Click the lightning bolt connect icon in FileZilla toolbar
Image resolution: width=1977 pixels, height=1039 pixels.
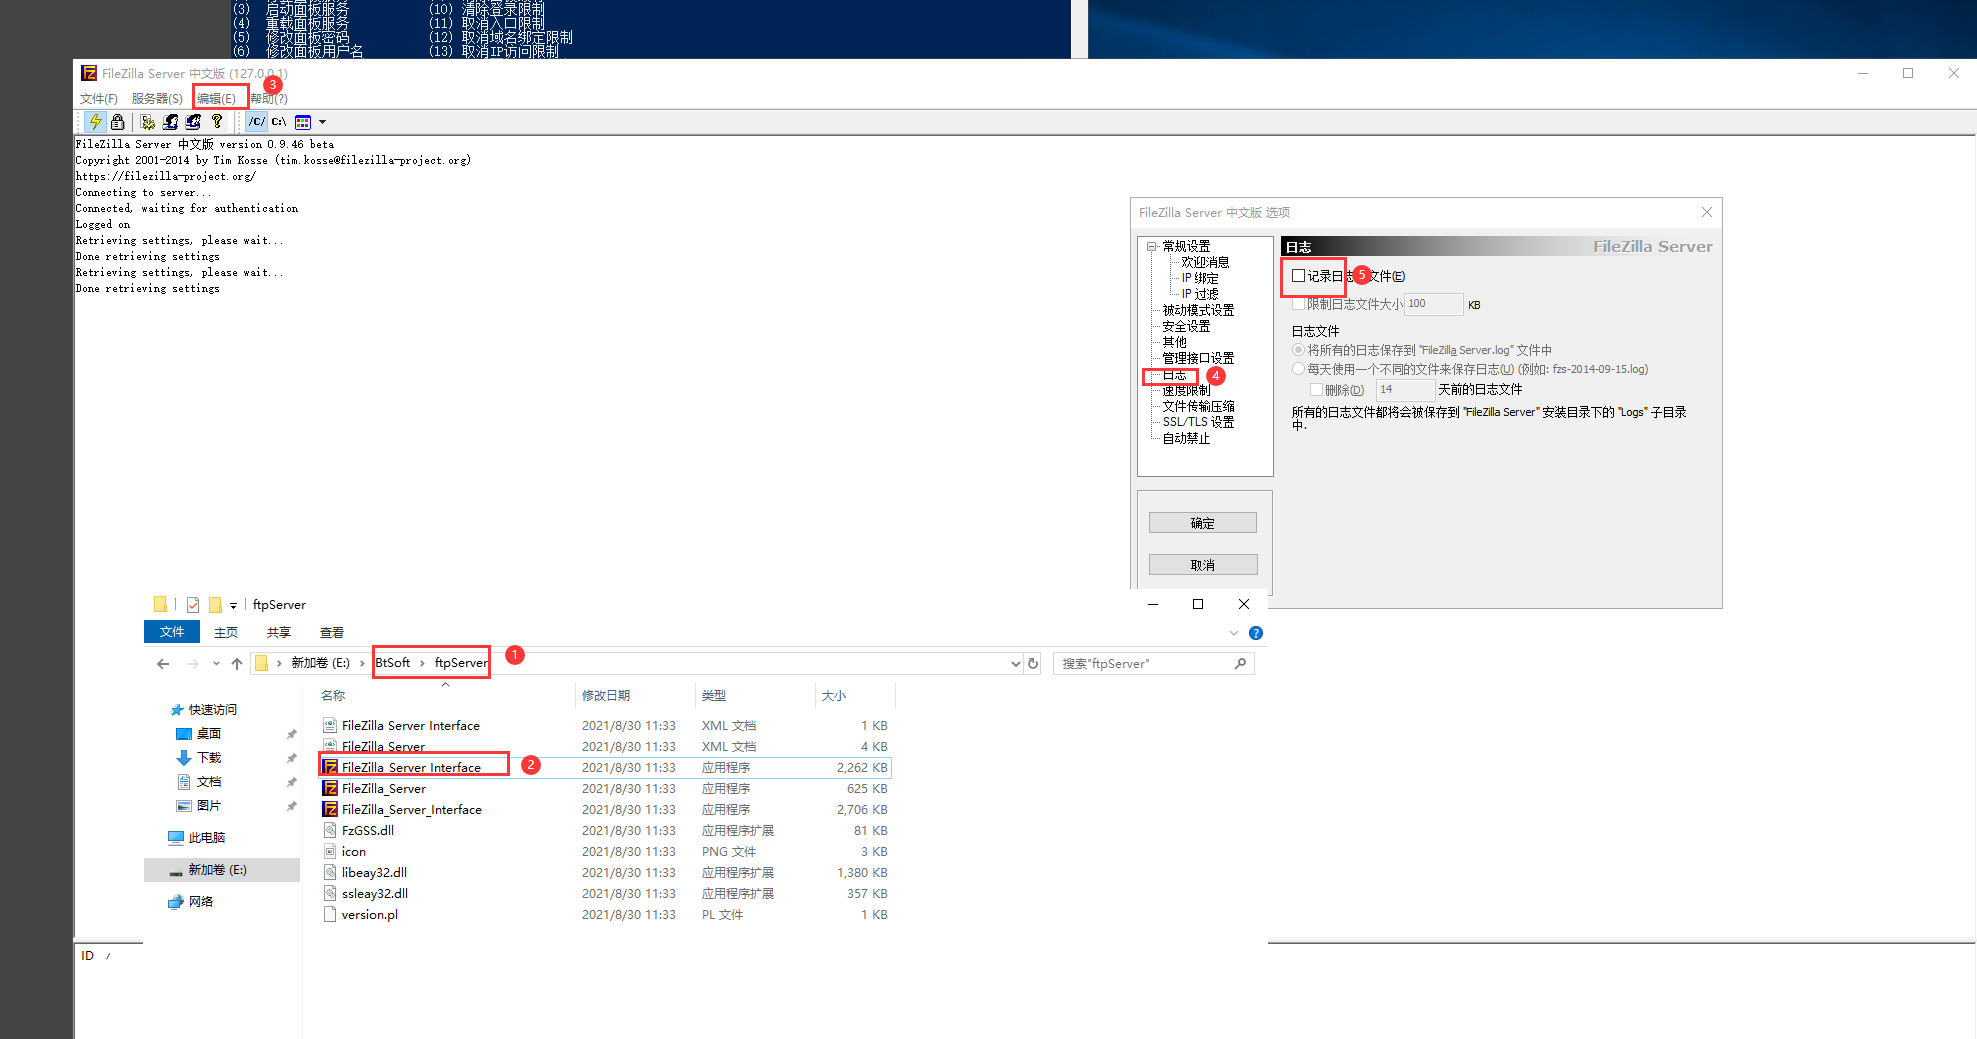pos(96,122)
